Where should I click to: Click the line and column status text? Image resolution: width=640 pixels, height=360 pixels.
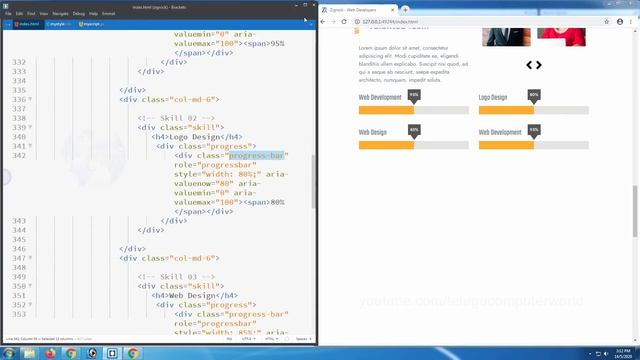click(x=40, y=339)
